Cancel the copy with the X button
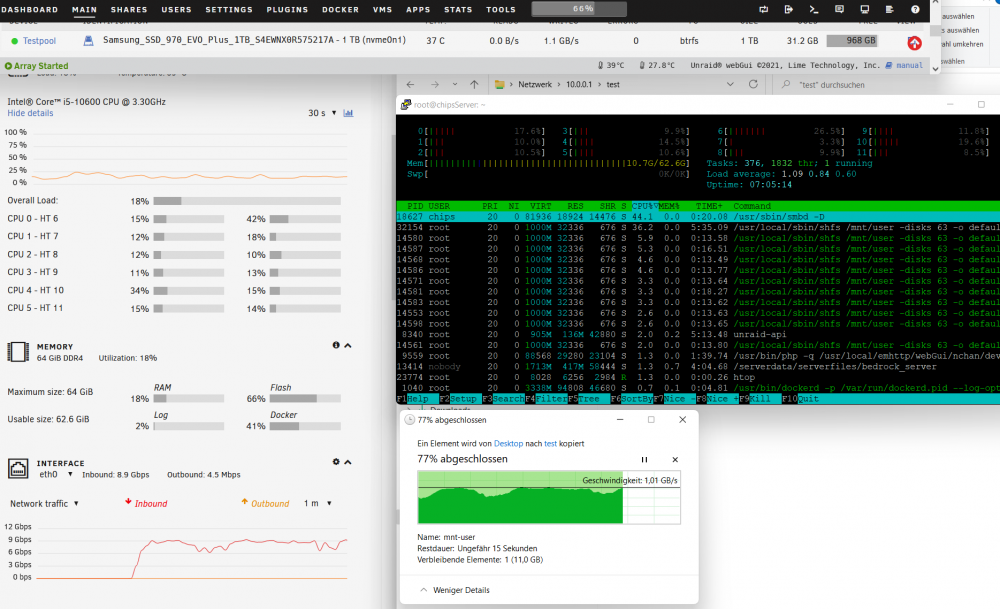Screen dimensions: 1000x609 click(675, 460)
